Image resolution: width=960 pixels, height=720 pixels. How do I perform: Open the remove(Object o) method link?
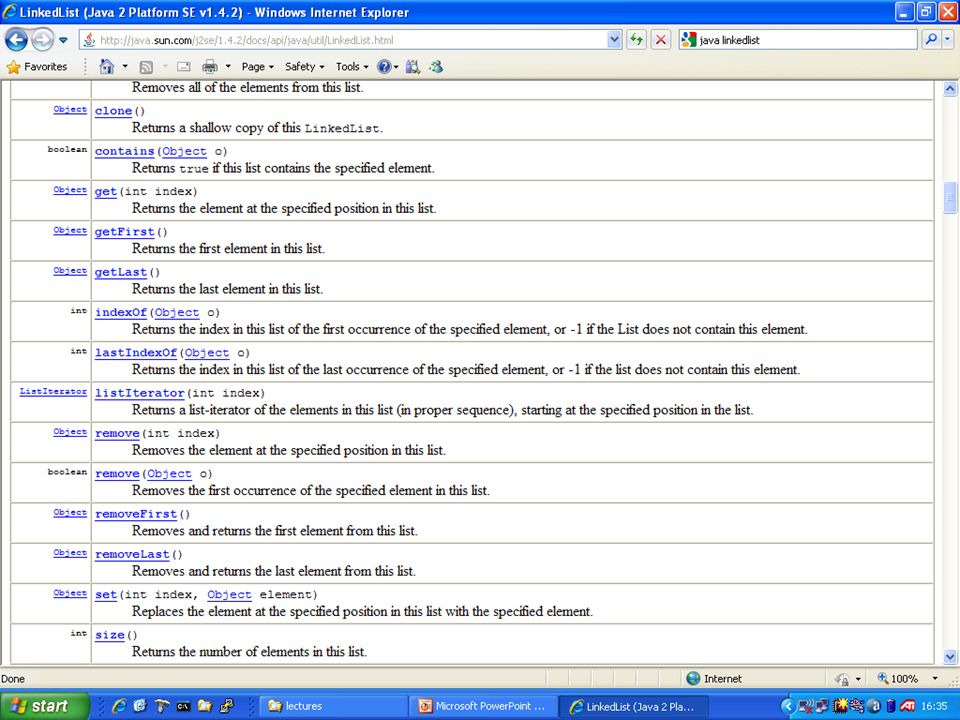(117, 474)
